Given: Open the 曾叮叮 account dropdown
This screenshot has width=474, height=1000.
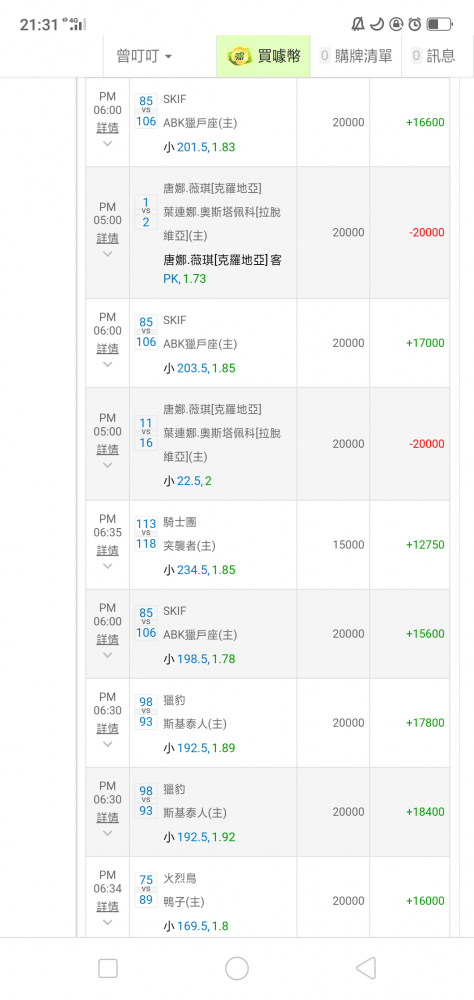Looking at the screenshot, I should 144,56.
